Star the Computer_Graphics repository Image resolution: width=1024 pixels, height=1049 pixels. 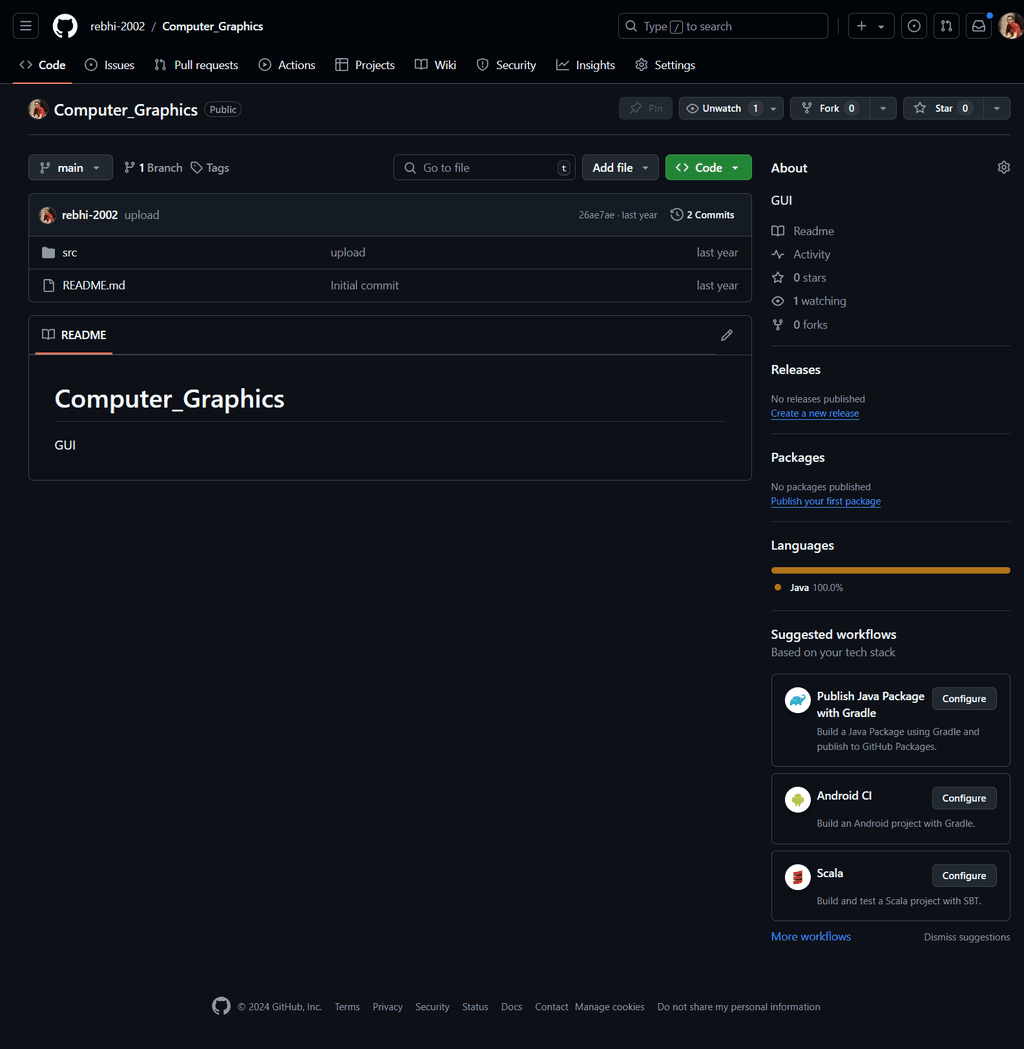pos(944,108)
